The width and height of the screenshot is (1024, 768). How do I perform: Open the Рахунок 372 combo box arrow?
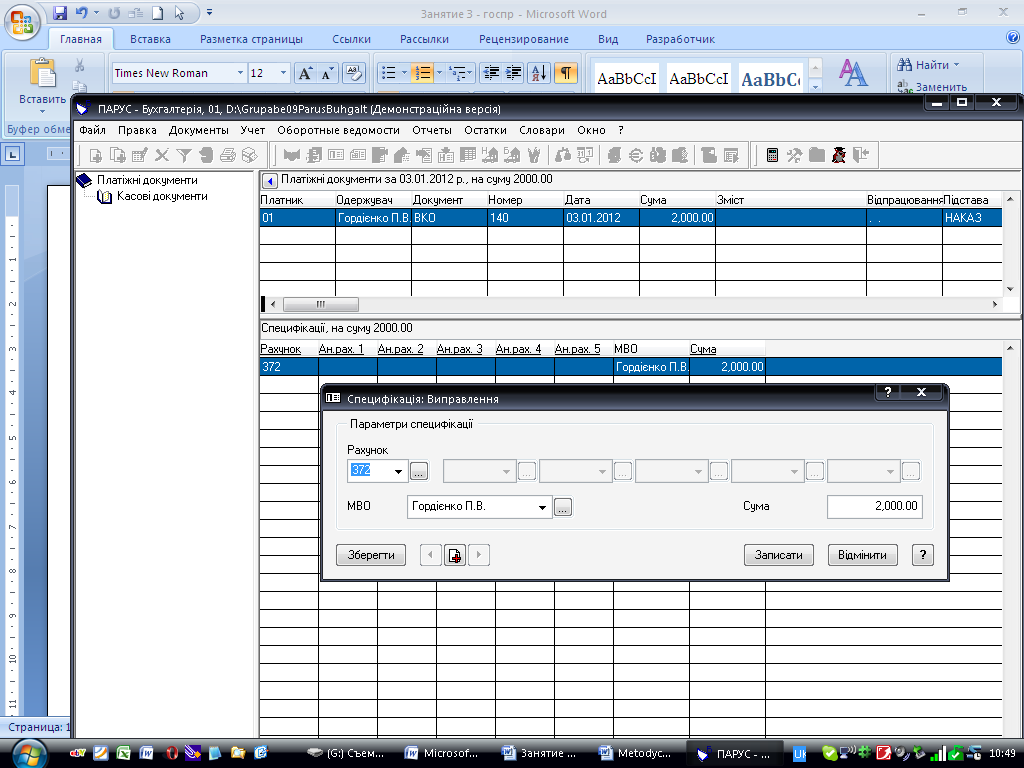[398, 472]
